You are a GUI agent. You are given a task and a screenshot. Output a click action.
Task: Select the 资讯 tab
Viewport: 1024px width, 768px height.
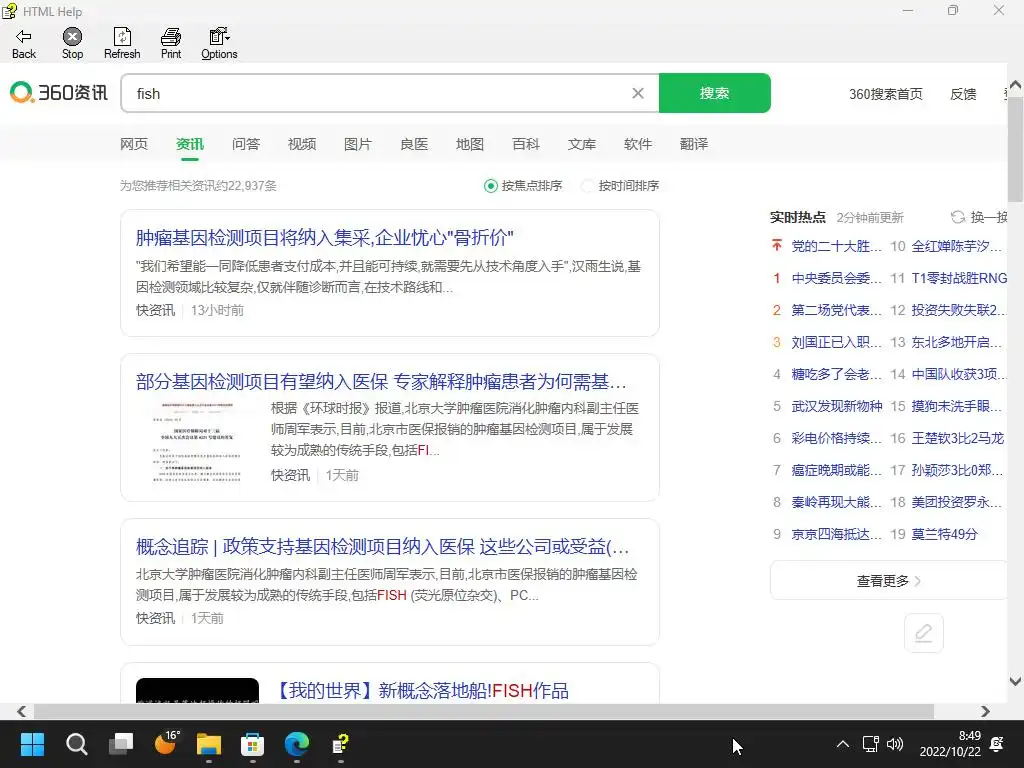click(x=189, y=144)
